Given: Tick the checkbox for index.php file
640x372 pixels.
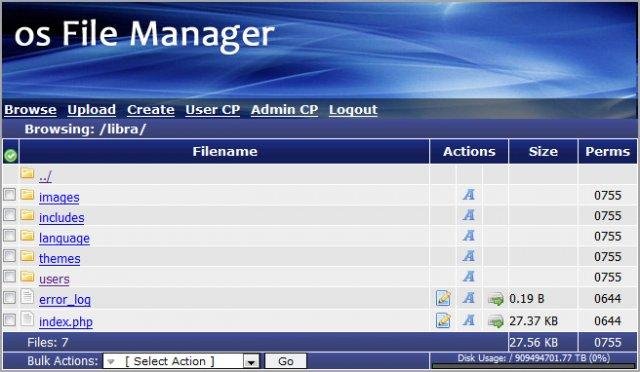Looking at the screenshot, I should pos(9,320).
